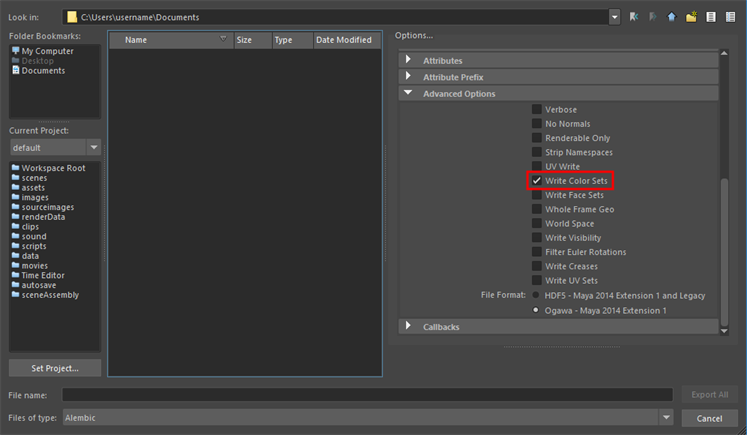Click the Set Project button

pos(55,368)
